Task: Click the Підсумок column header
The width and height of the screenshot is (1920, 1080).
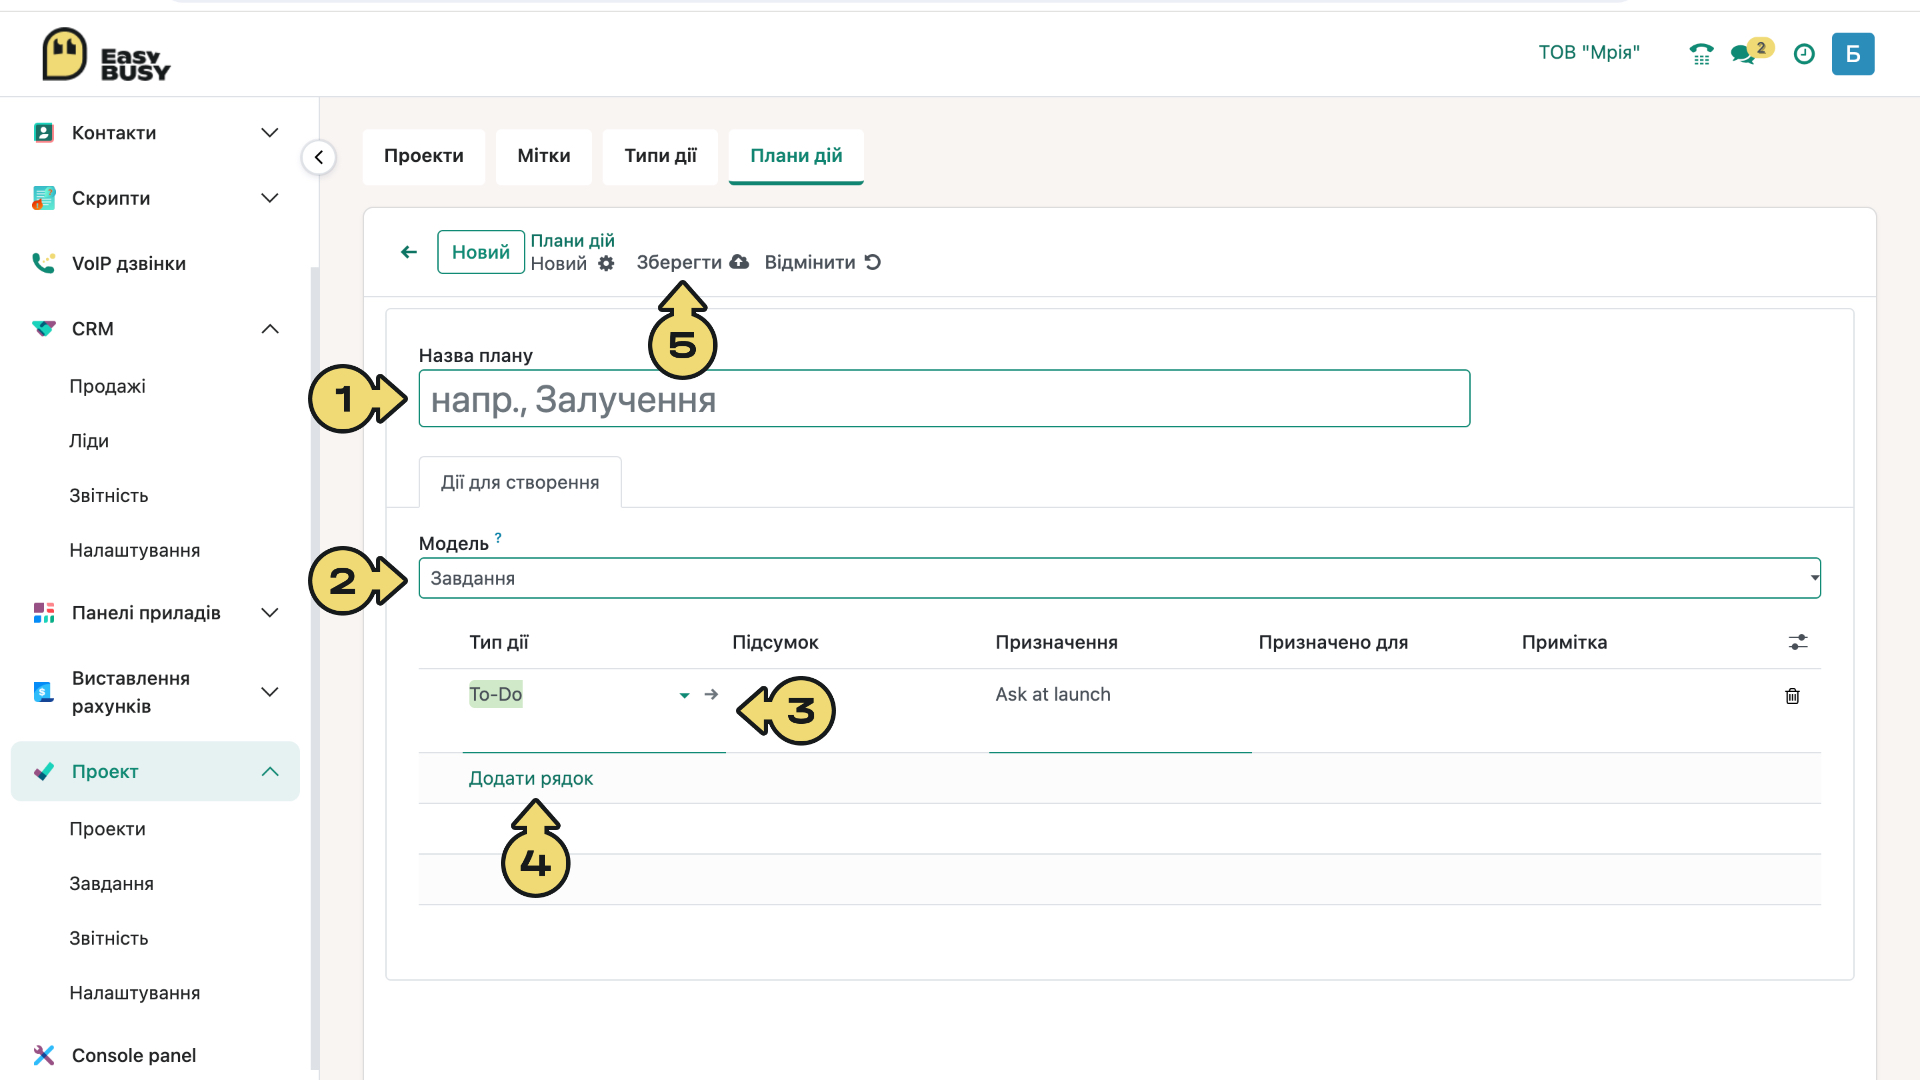Action: pyautogui.click(x=775, y=642)
